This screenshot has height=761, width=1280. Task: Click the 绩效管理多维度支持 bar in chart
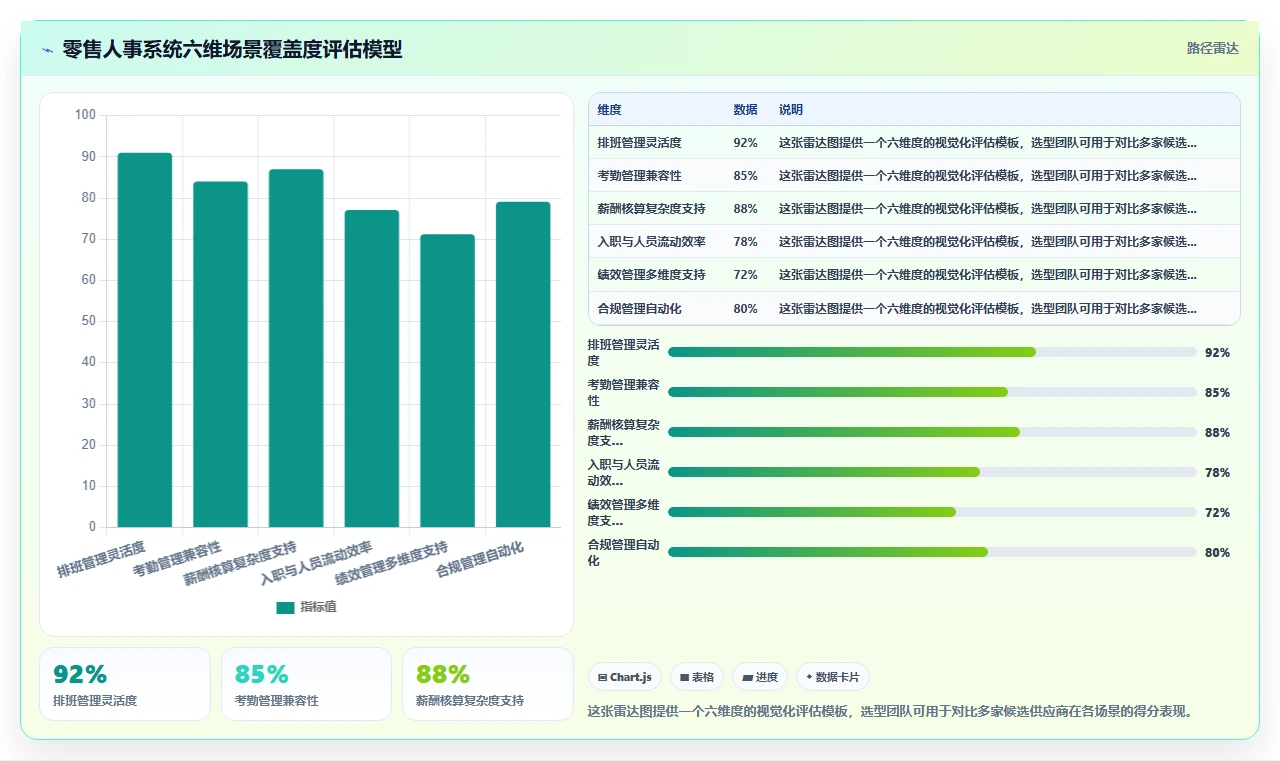(447, 381)
